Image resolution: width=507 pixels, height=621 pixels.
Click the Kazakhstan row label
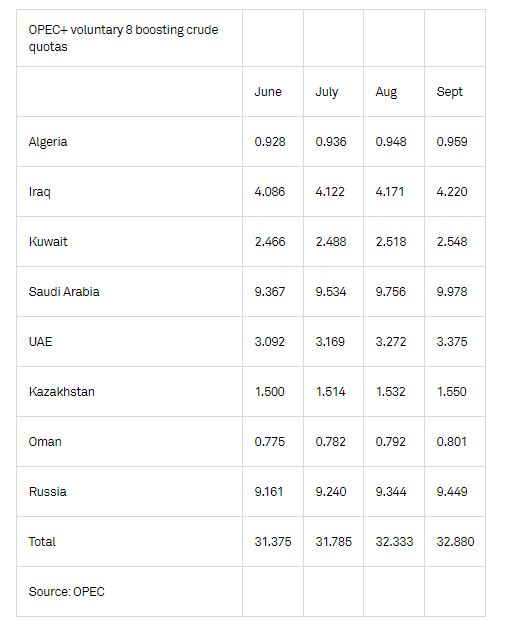pyautogui.click(x=61, y=392)
